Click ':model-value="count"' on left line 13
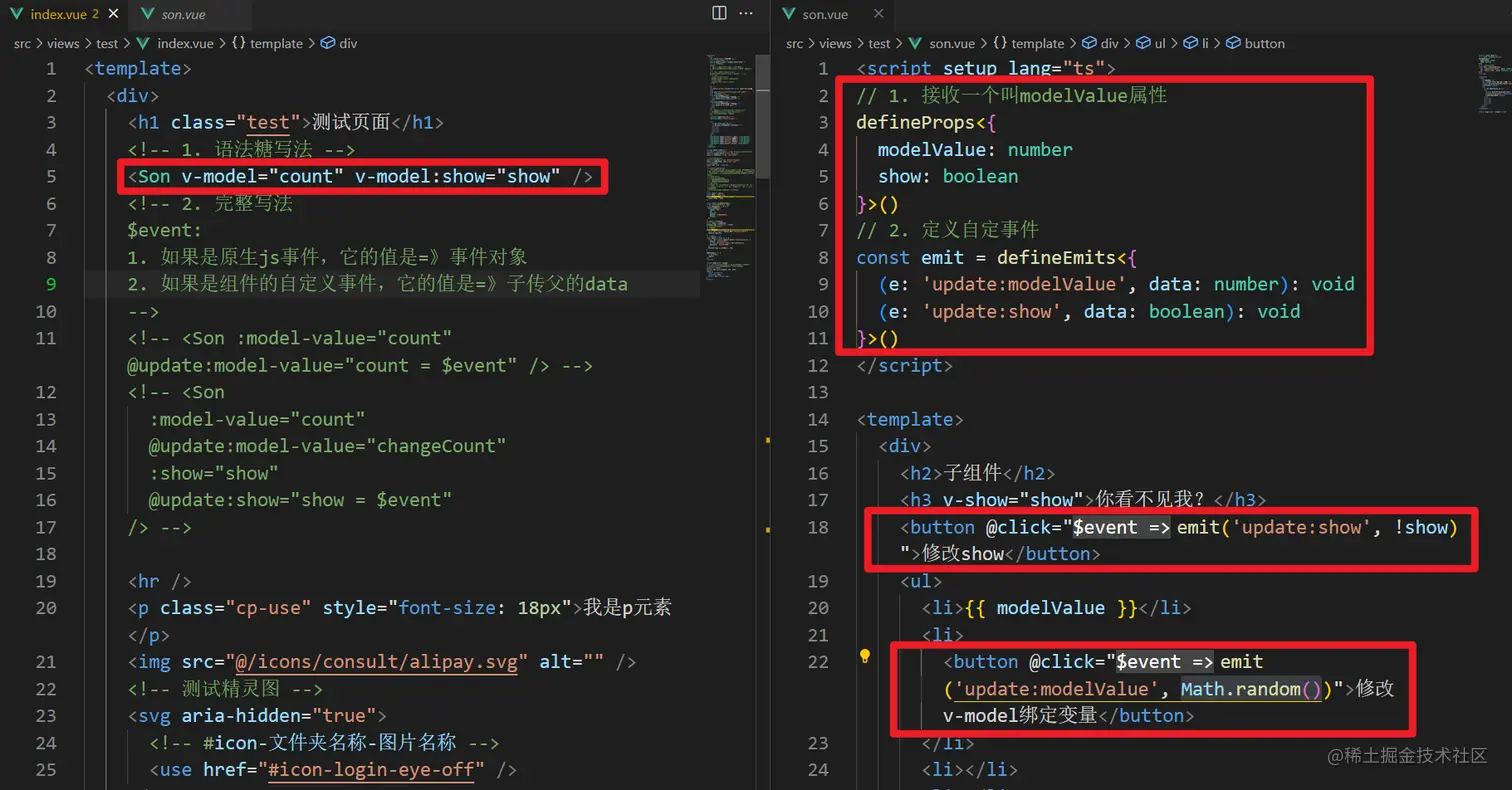 click(x=257, y=419)
